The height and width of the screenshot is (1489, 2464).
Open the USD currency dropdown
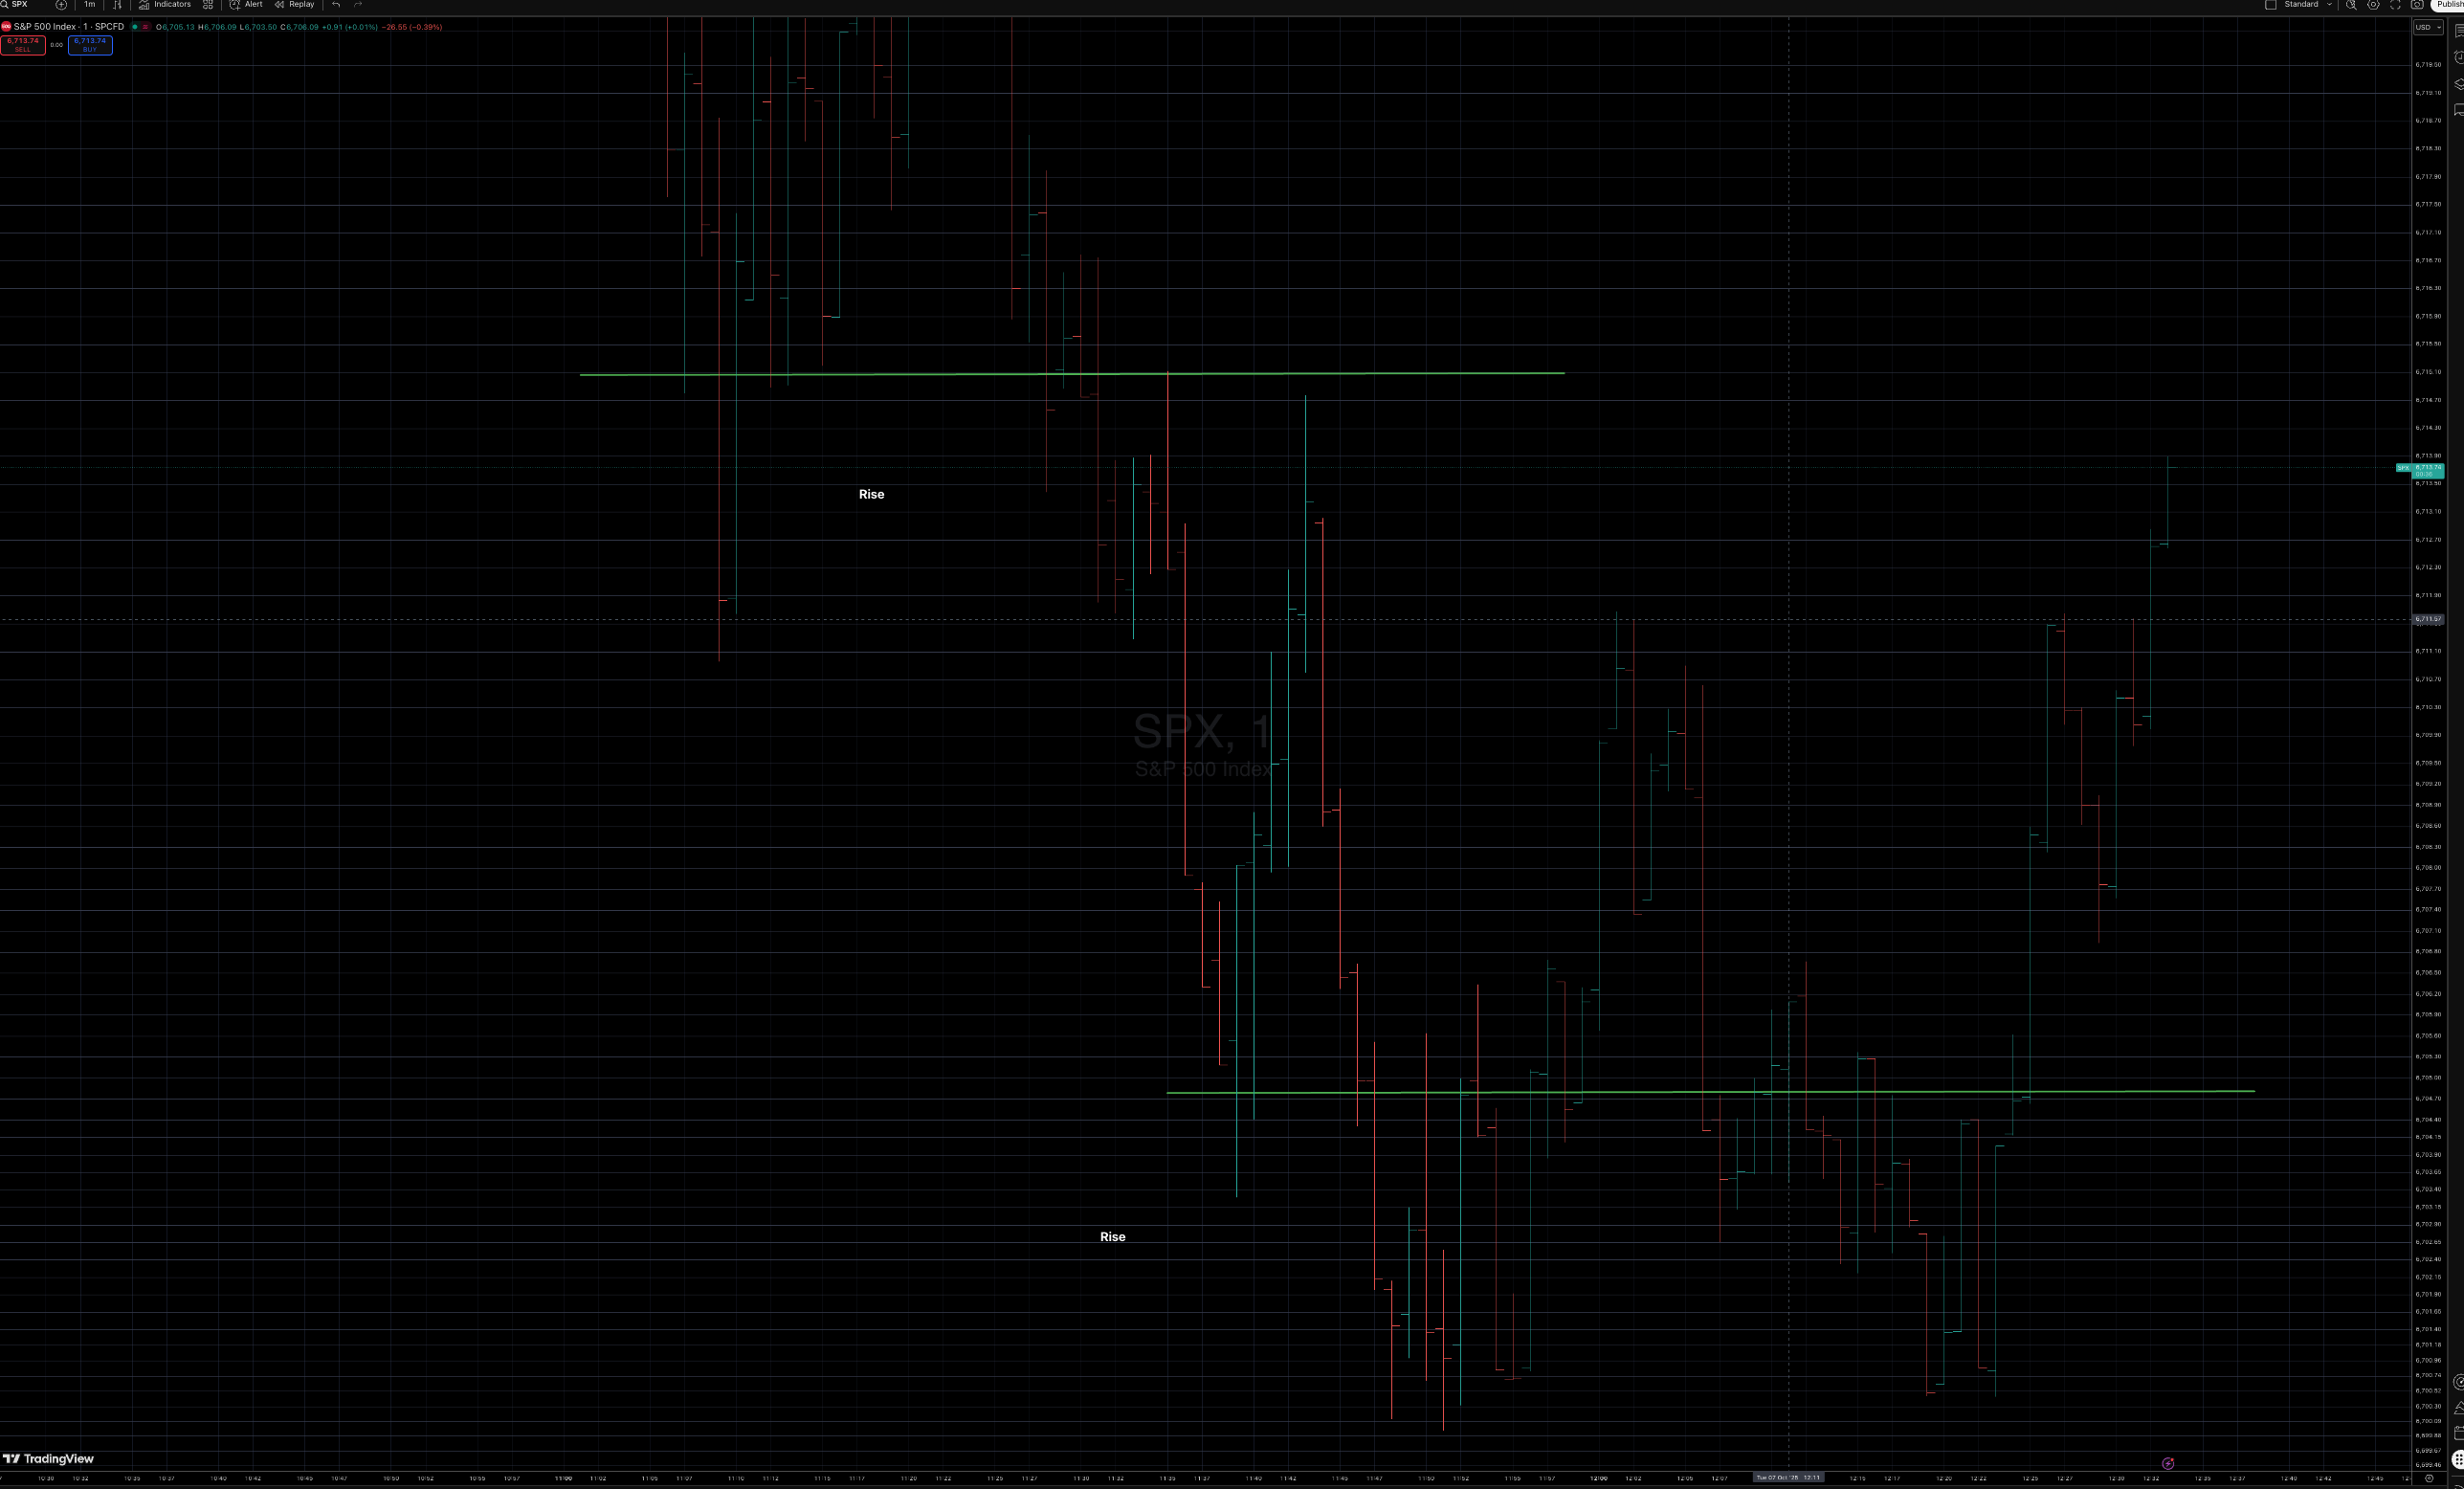pyautogui.click(x=2428, y=27)
